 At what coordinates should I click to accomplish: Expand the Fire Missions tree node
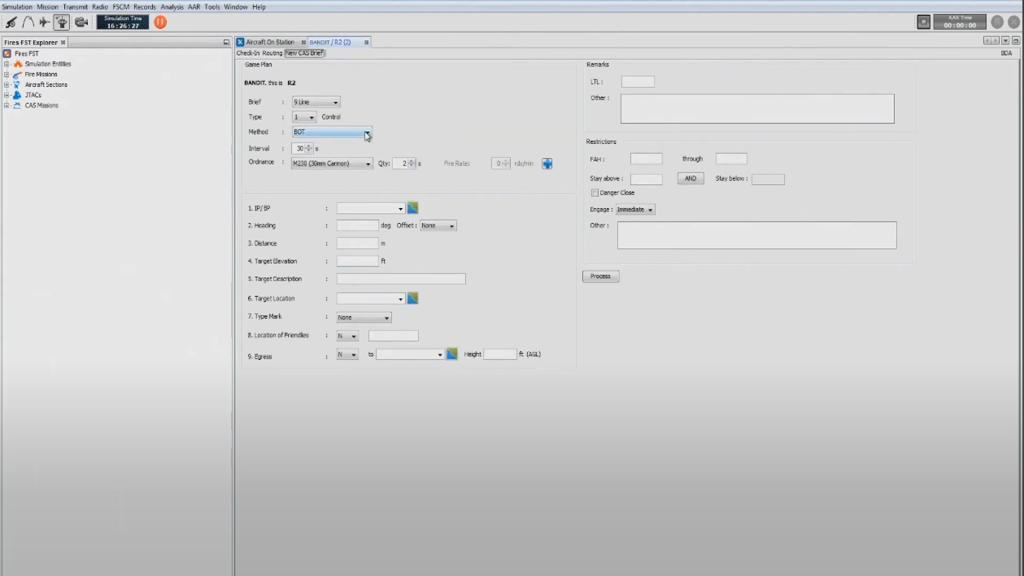[6, 74]
